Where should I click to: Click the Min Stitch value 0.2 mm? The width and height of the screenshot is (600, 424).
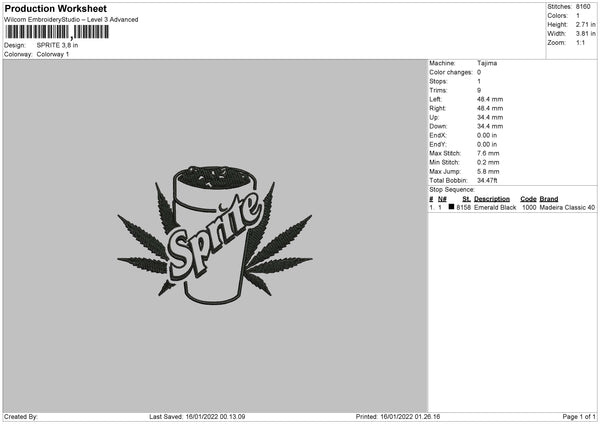488,163
